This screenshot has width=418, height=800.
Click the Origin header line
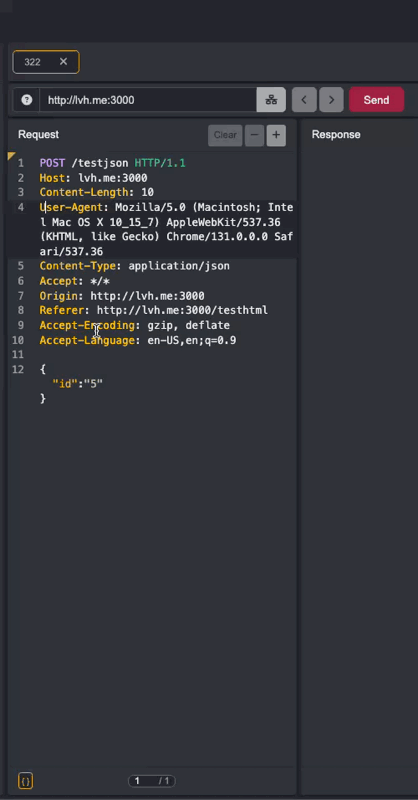point(122,296)
